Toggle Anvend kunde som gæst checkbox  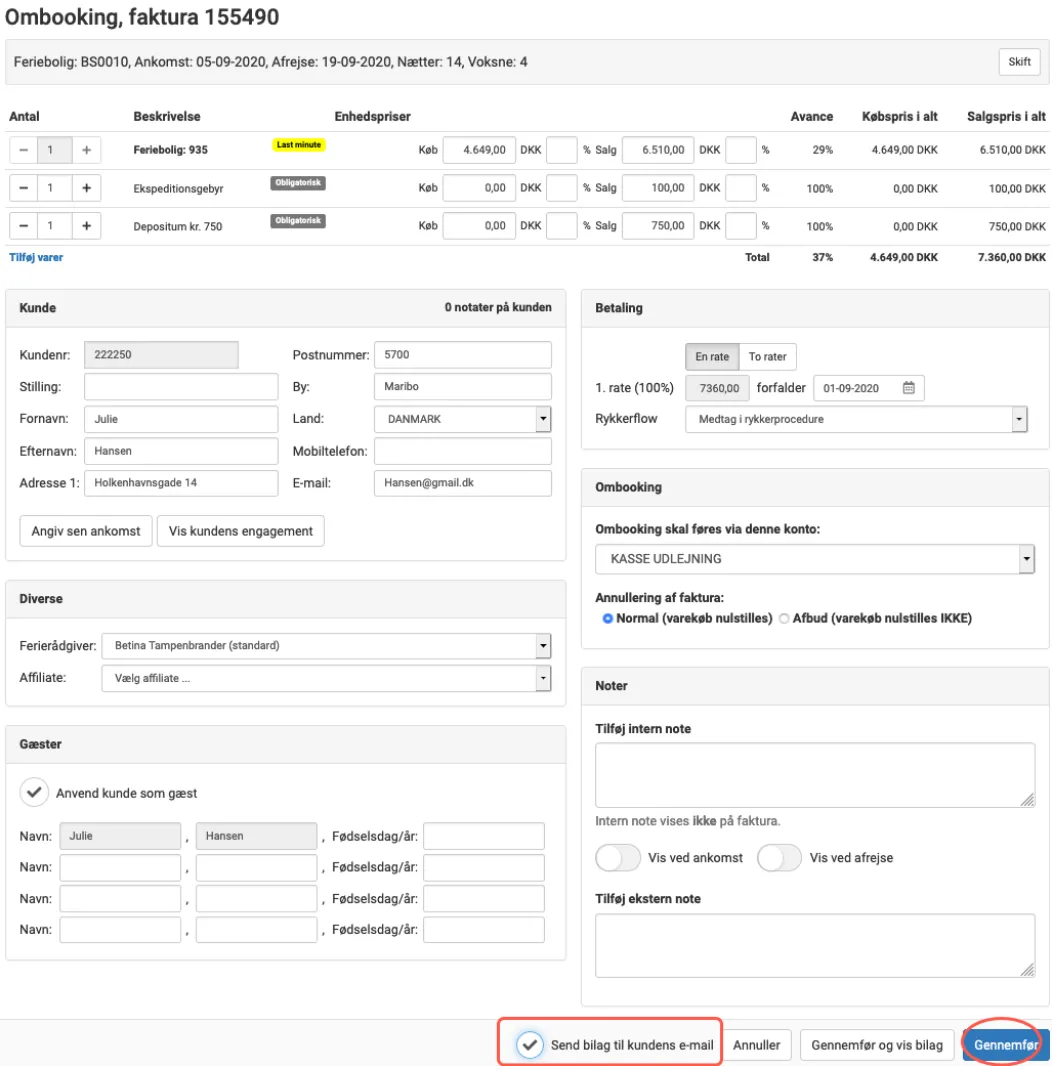34,793
